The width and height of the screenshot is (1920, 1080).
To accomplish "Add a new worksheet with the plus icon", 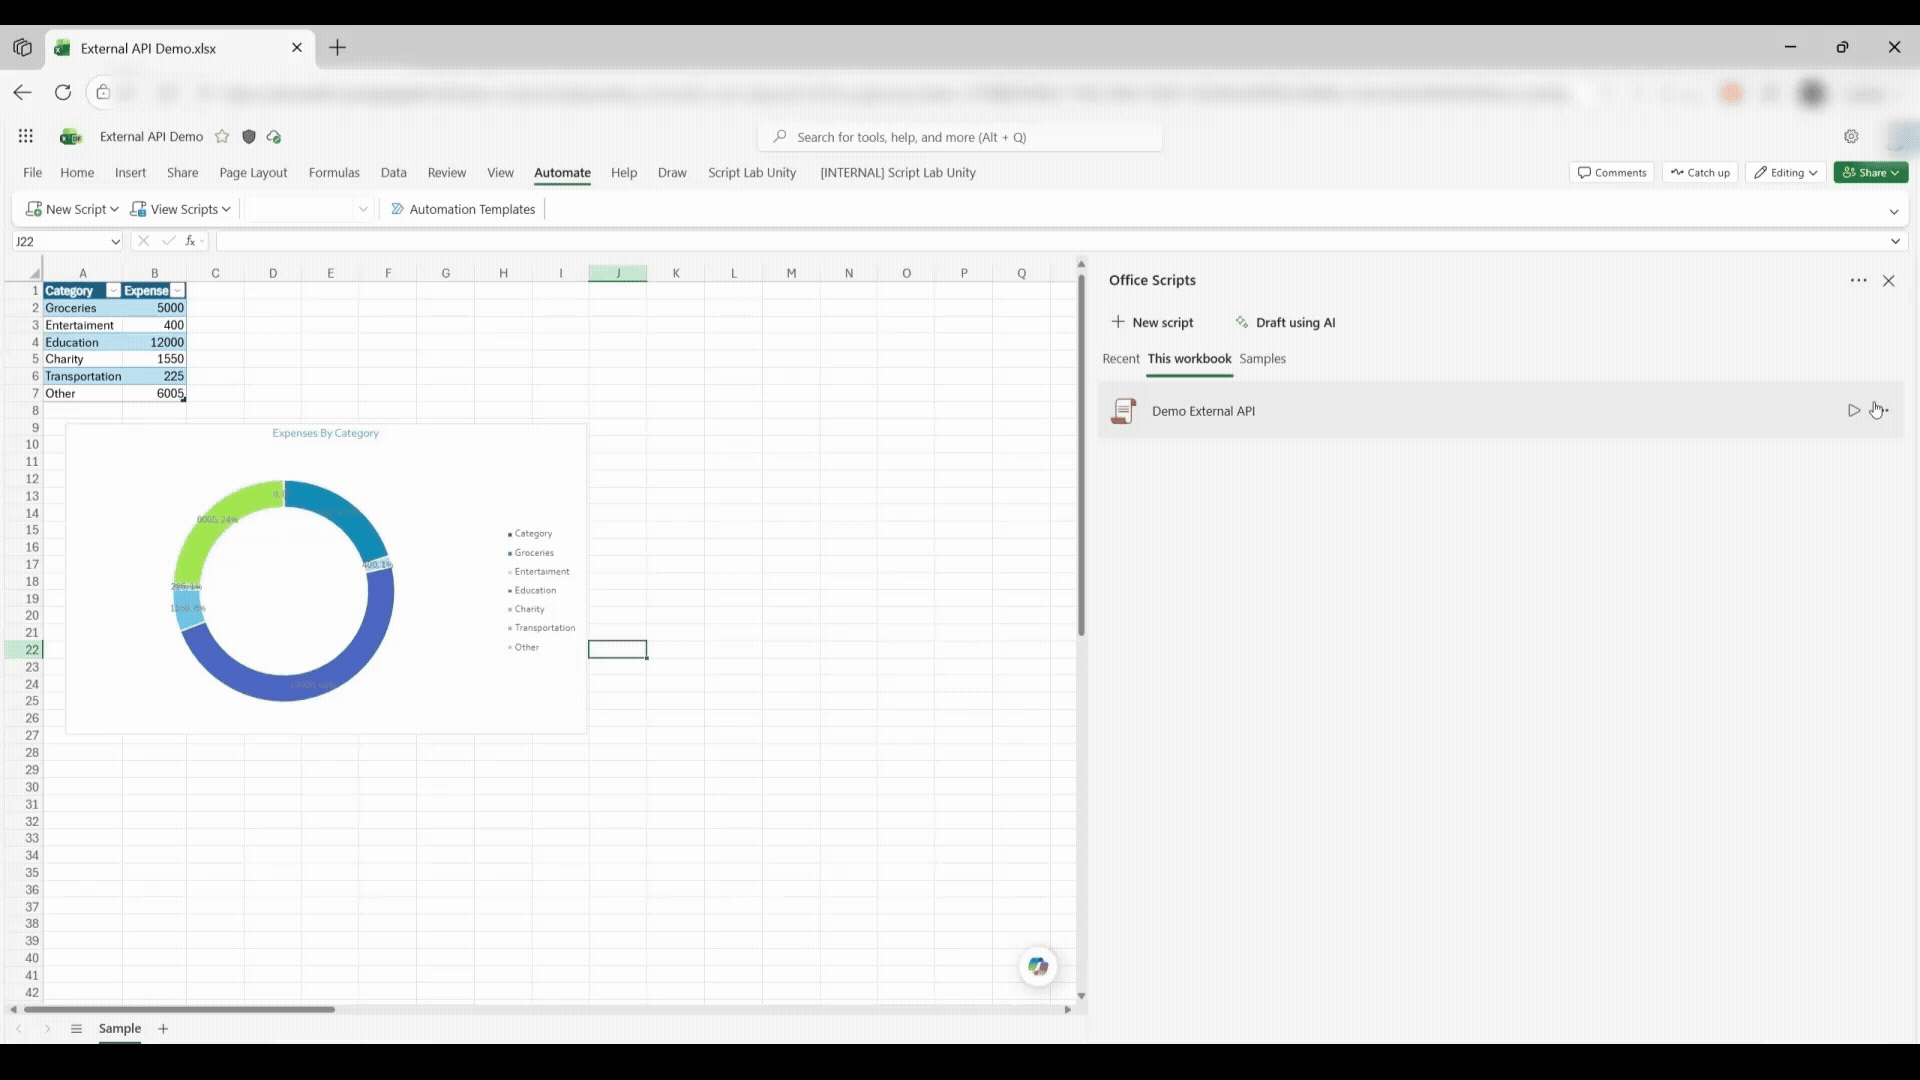I will [x=163, y=1028].
